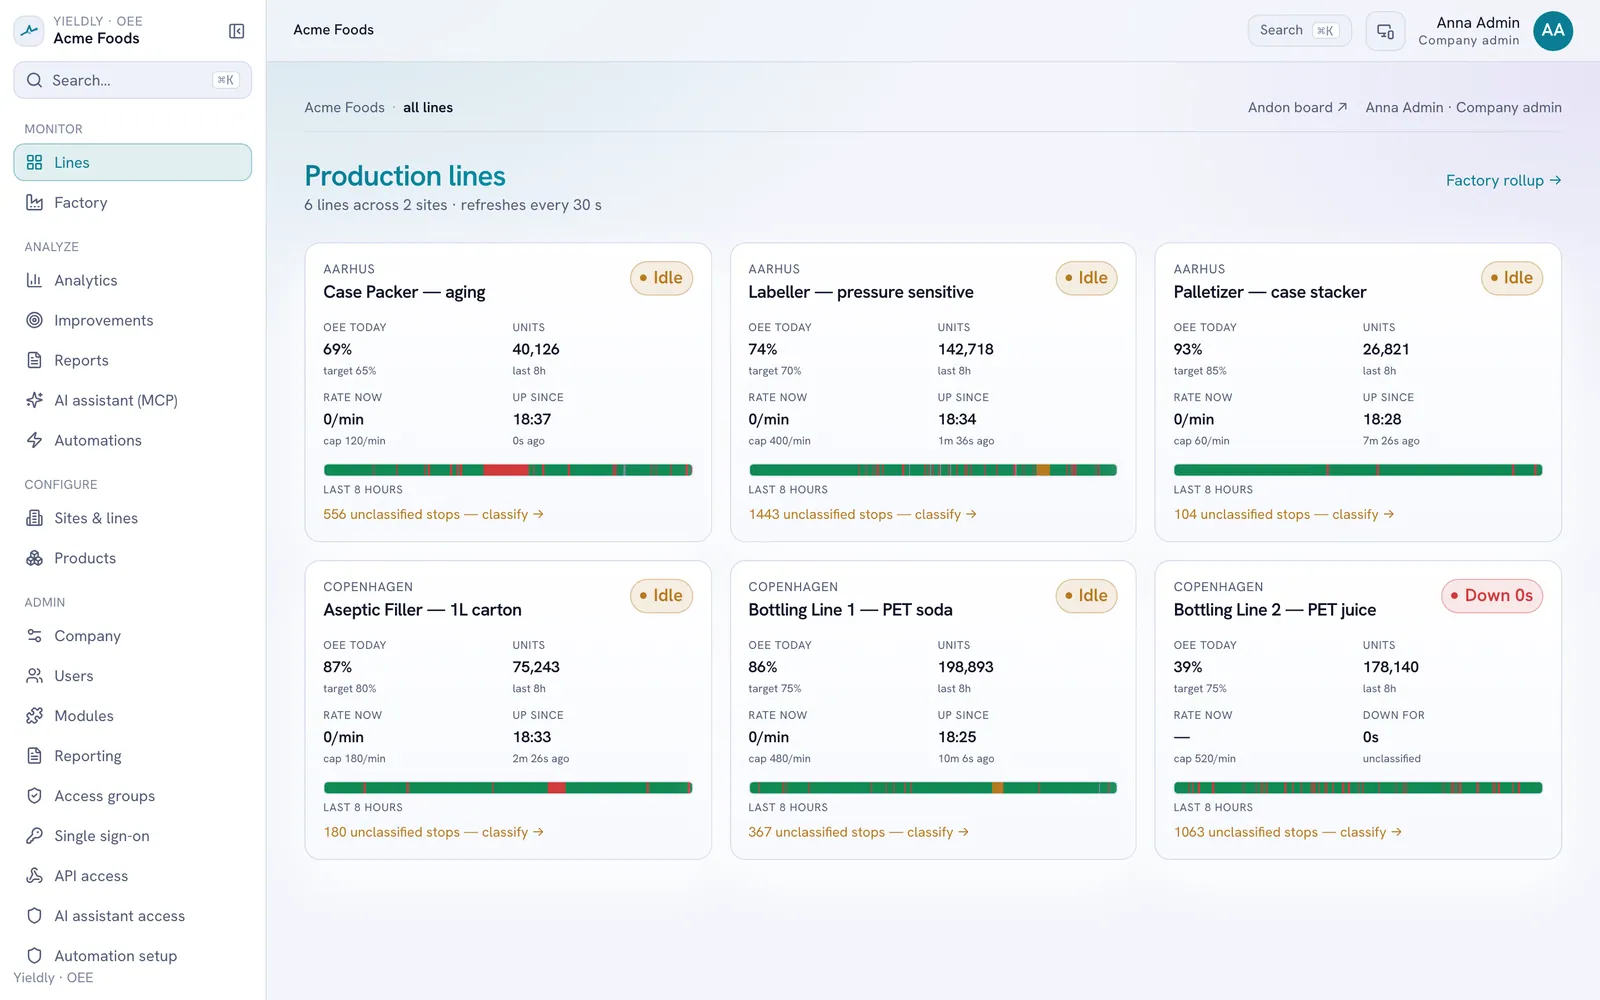Click the Single sign-on key icon
The width and height of the screenshot is (1600, 1000).
click(34, 836)
